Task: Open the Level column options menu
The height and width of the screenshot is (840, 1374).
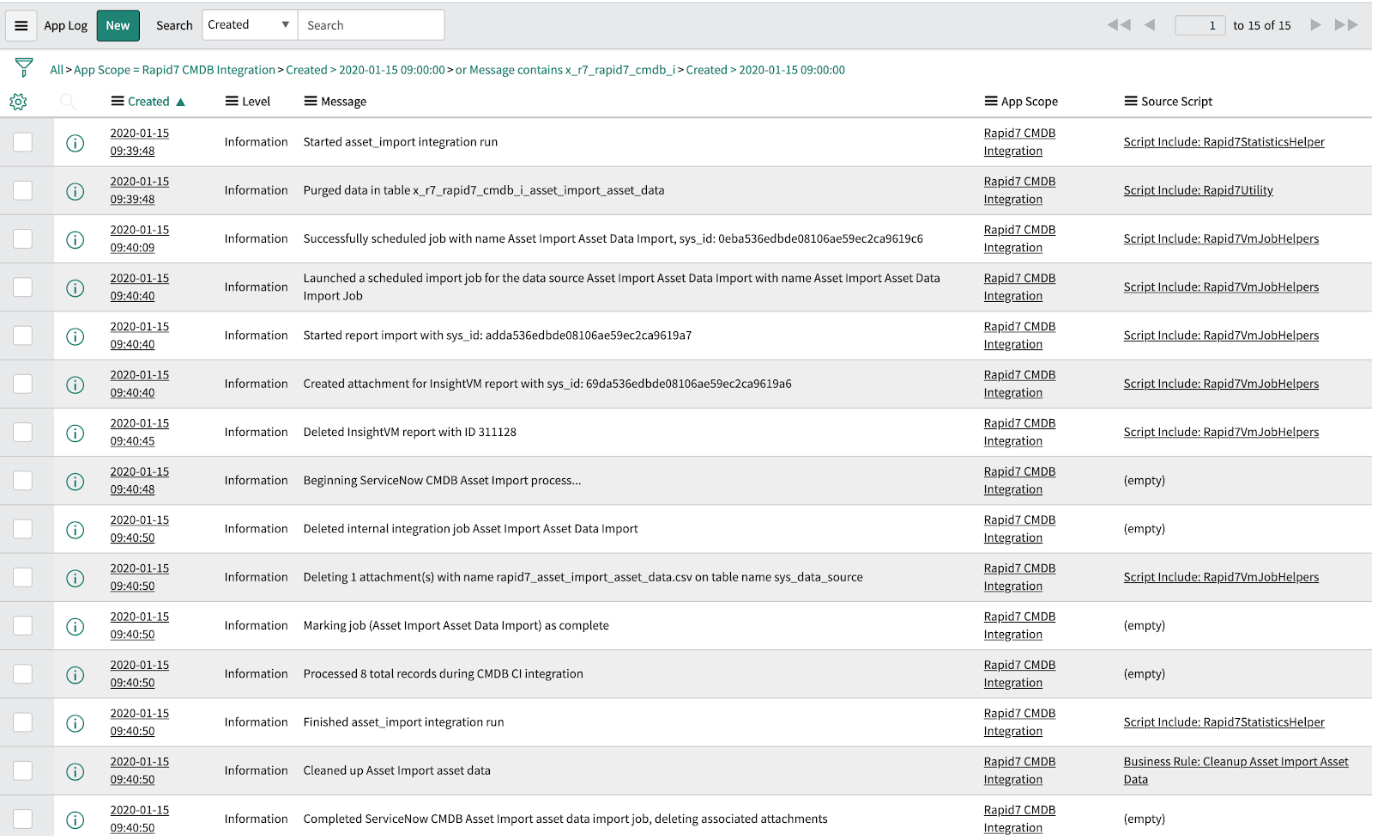Action: [x=232, y=101]
